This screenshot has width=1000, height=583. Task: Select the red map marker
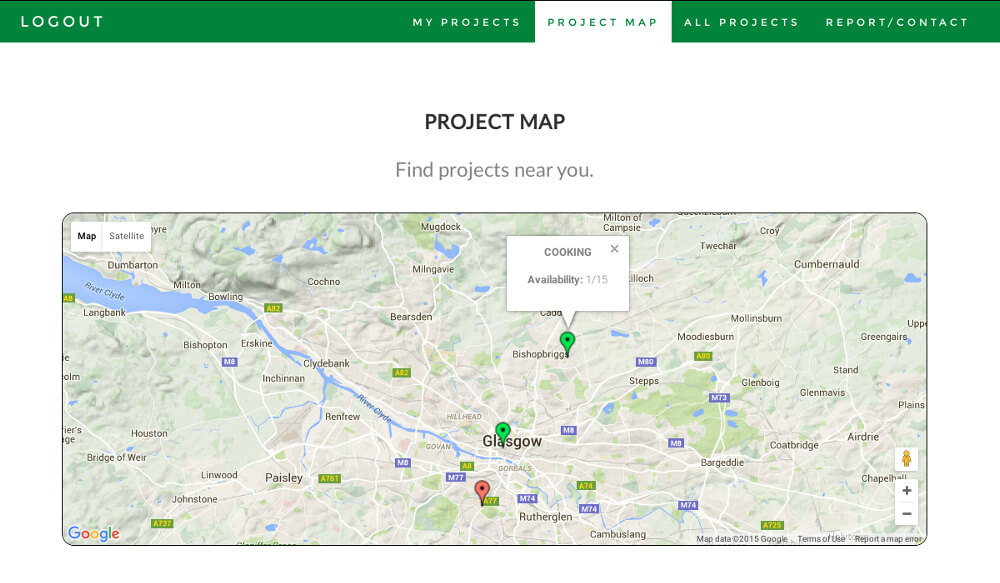tap(482, 491)
